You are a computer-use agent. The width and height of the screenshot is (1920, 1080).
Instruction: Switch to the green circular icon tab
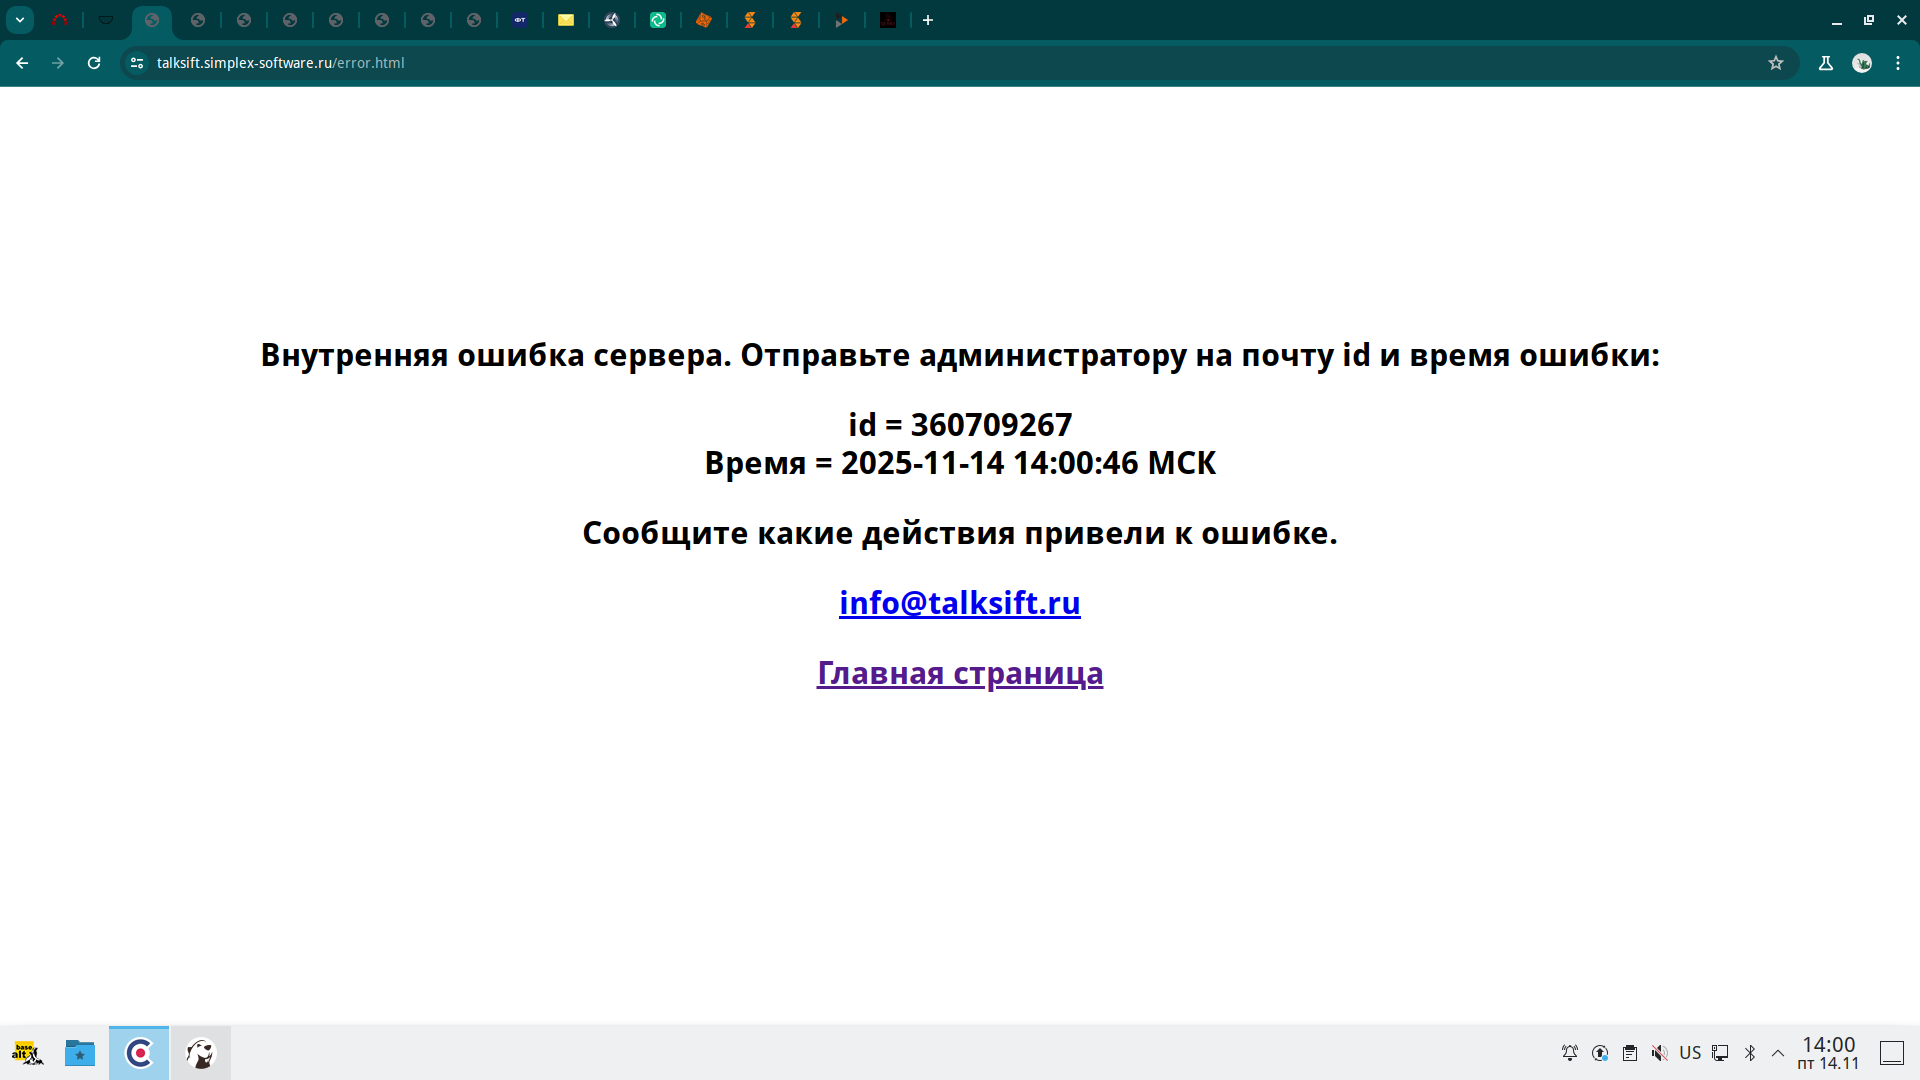pyautogui.click(x=658, y=20)
